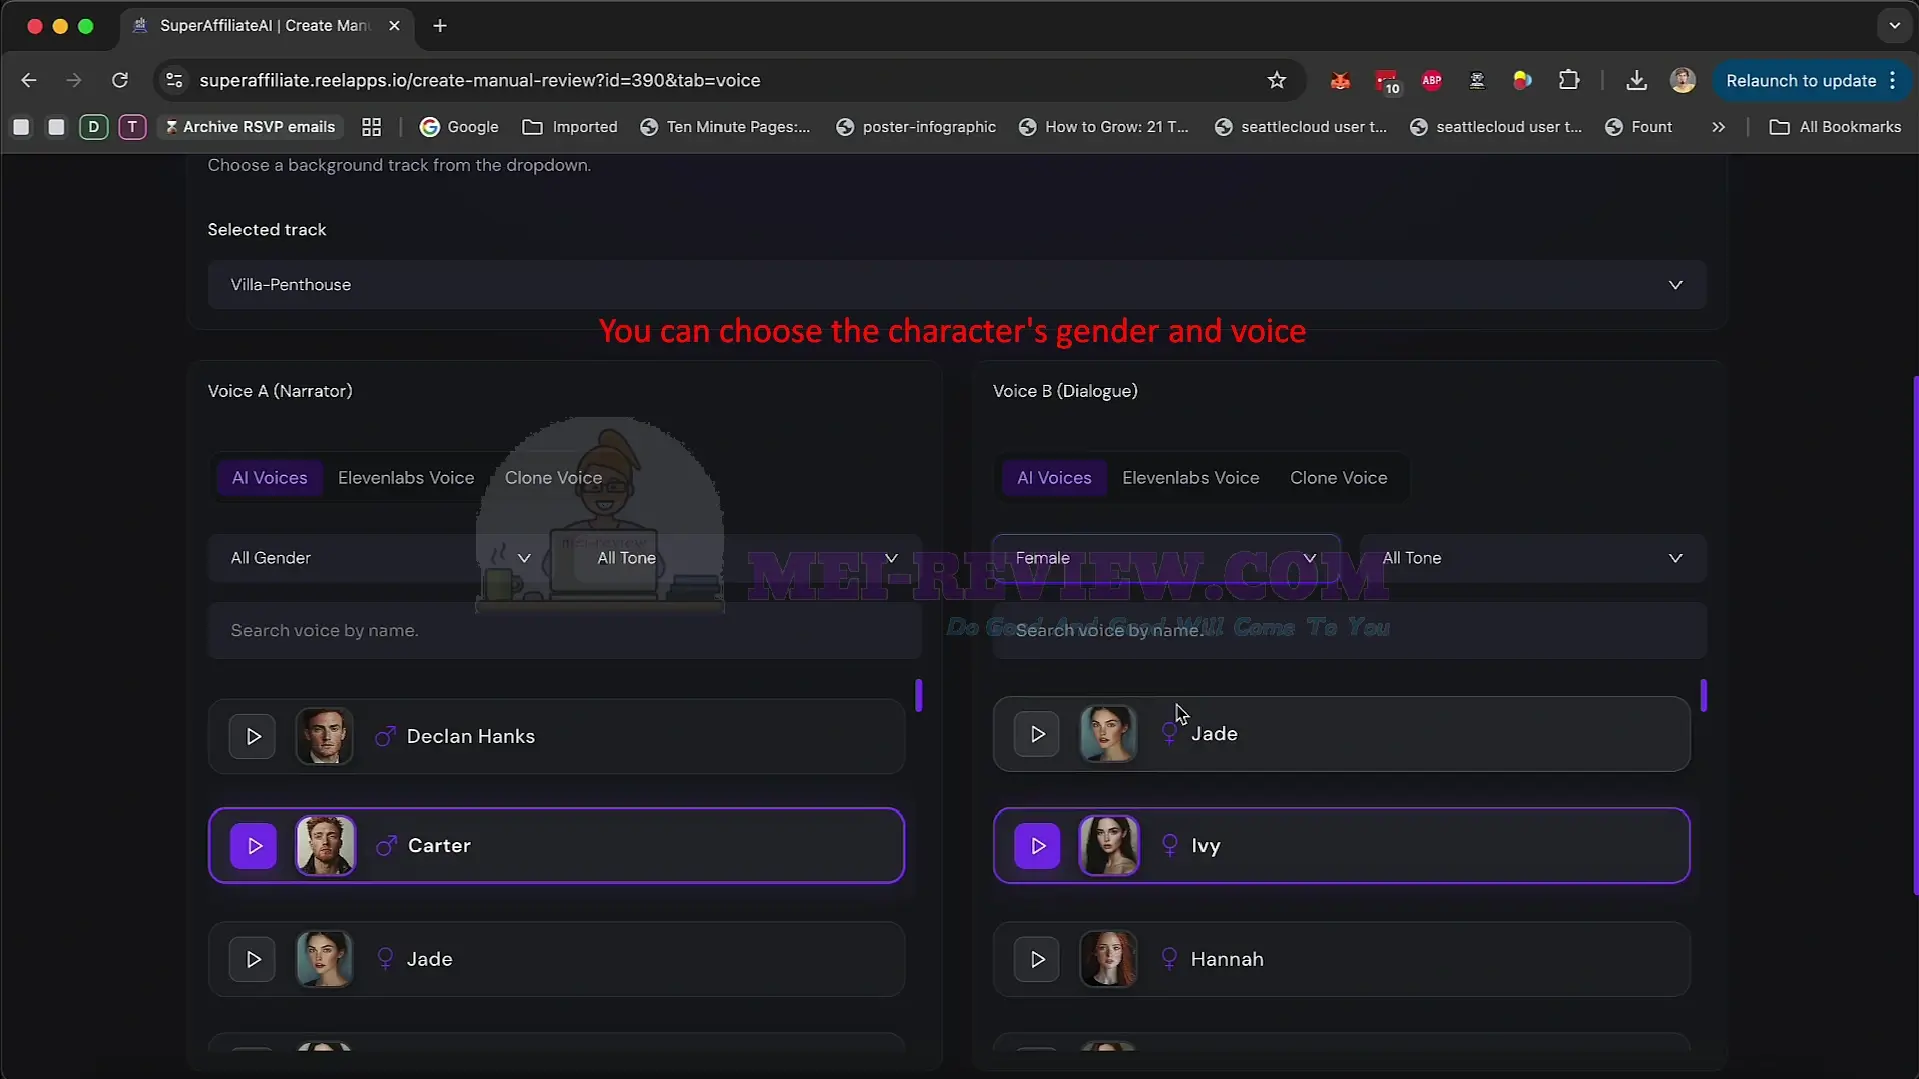Screen dimensions: 1919x1079
Task: Focus Voice A search voice by name field
Action: tap(564, 630)
